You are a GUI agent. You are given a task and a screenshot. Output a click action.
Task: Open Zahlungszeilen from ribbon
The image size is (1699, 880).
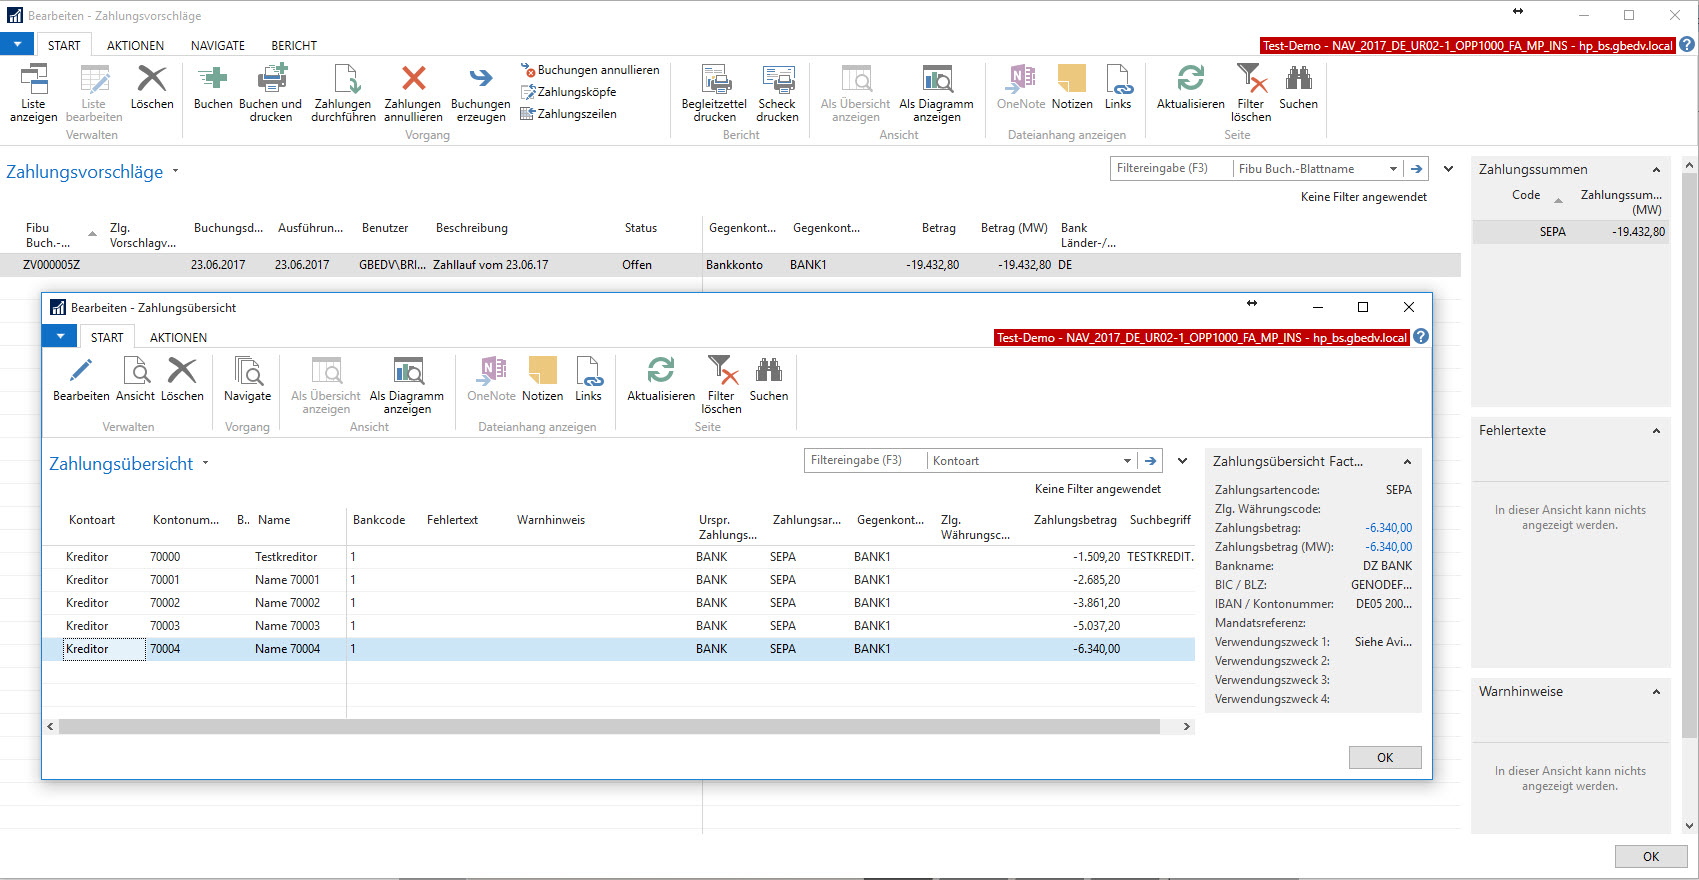click(568, 114)
